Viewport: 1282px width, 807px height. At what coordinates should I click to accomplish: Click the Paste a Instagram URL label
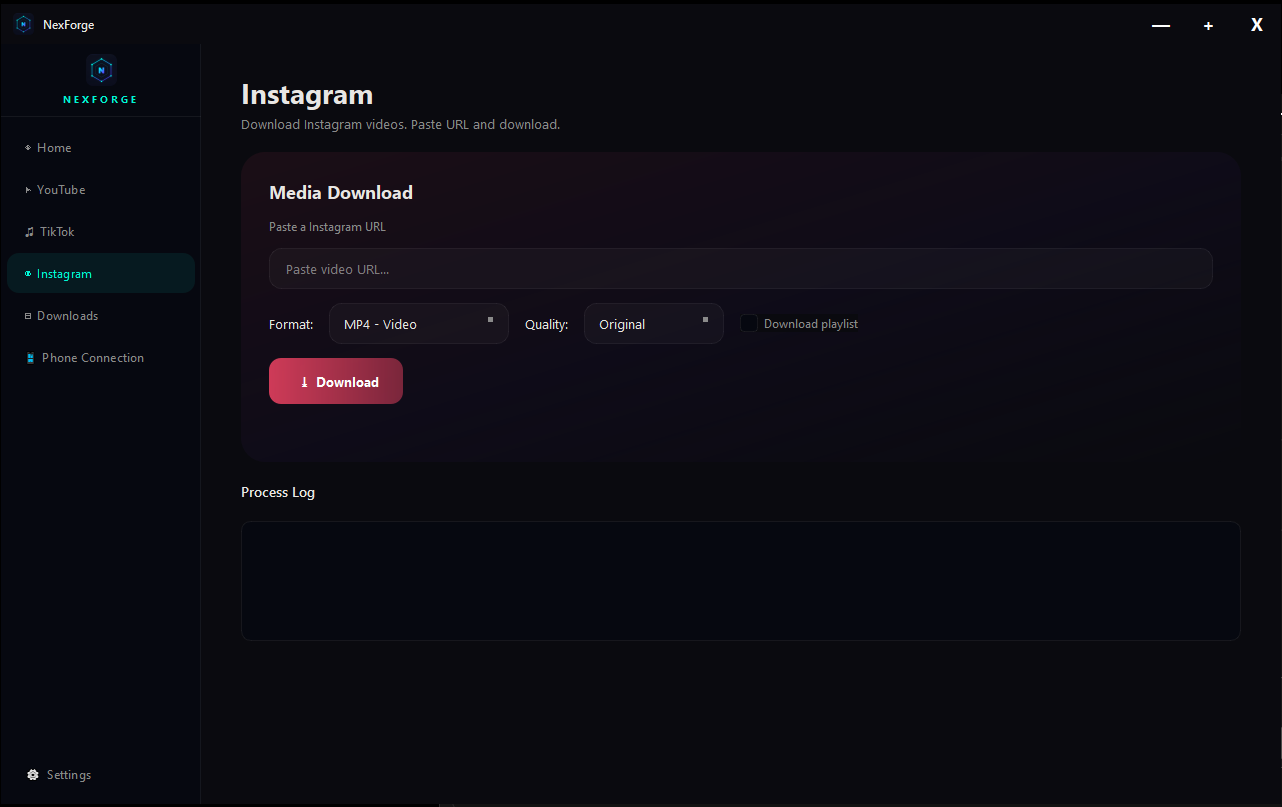327,227
